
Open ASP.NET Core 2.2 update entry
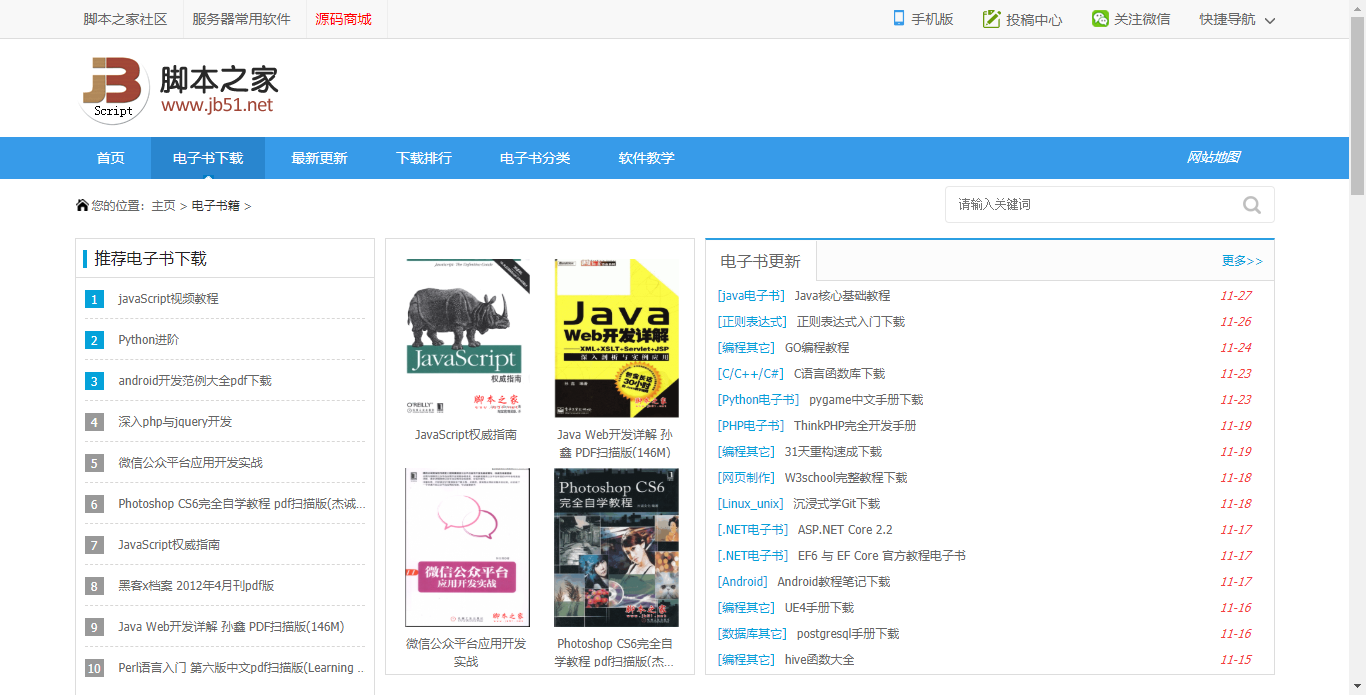[845, 530]
